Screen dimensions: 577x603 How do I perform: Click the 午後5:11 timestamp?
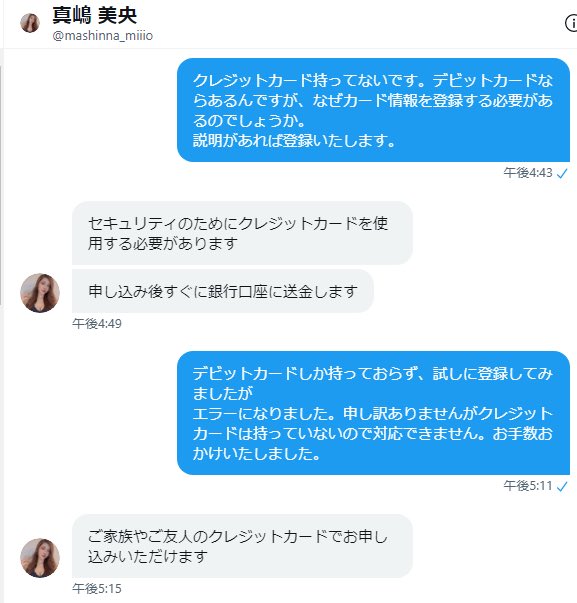(x=528, y=486)
